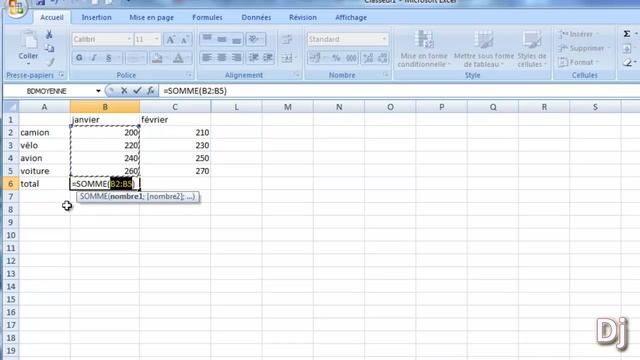
Task: Click cell containing février
Action: pos(175,120)
